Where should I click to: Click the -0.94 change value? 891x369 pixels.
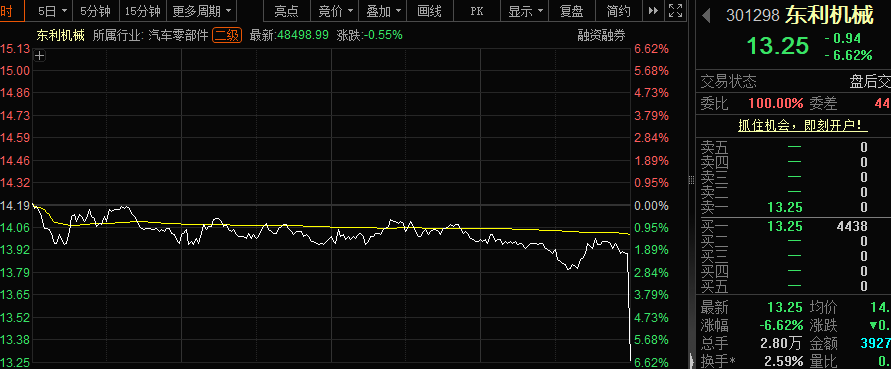coord(842,39)
